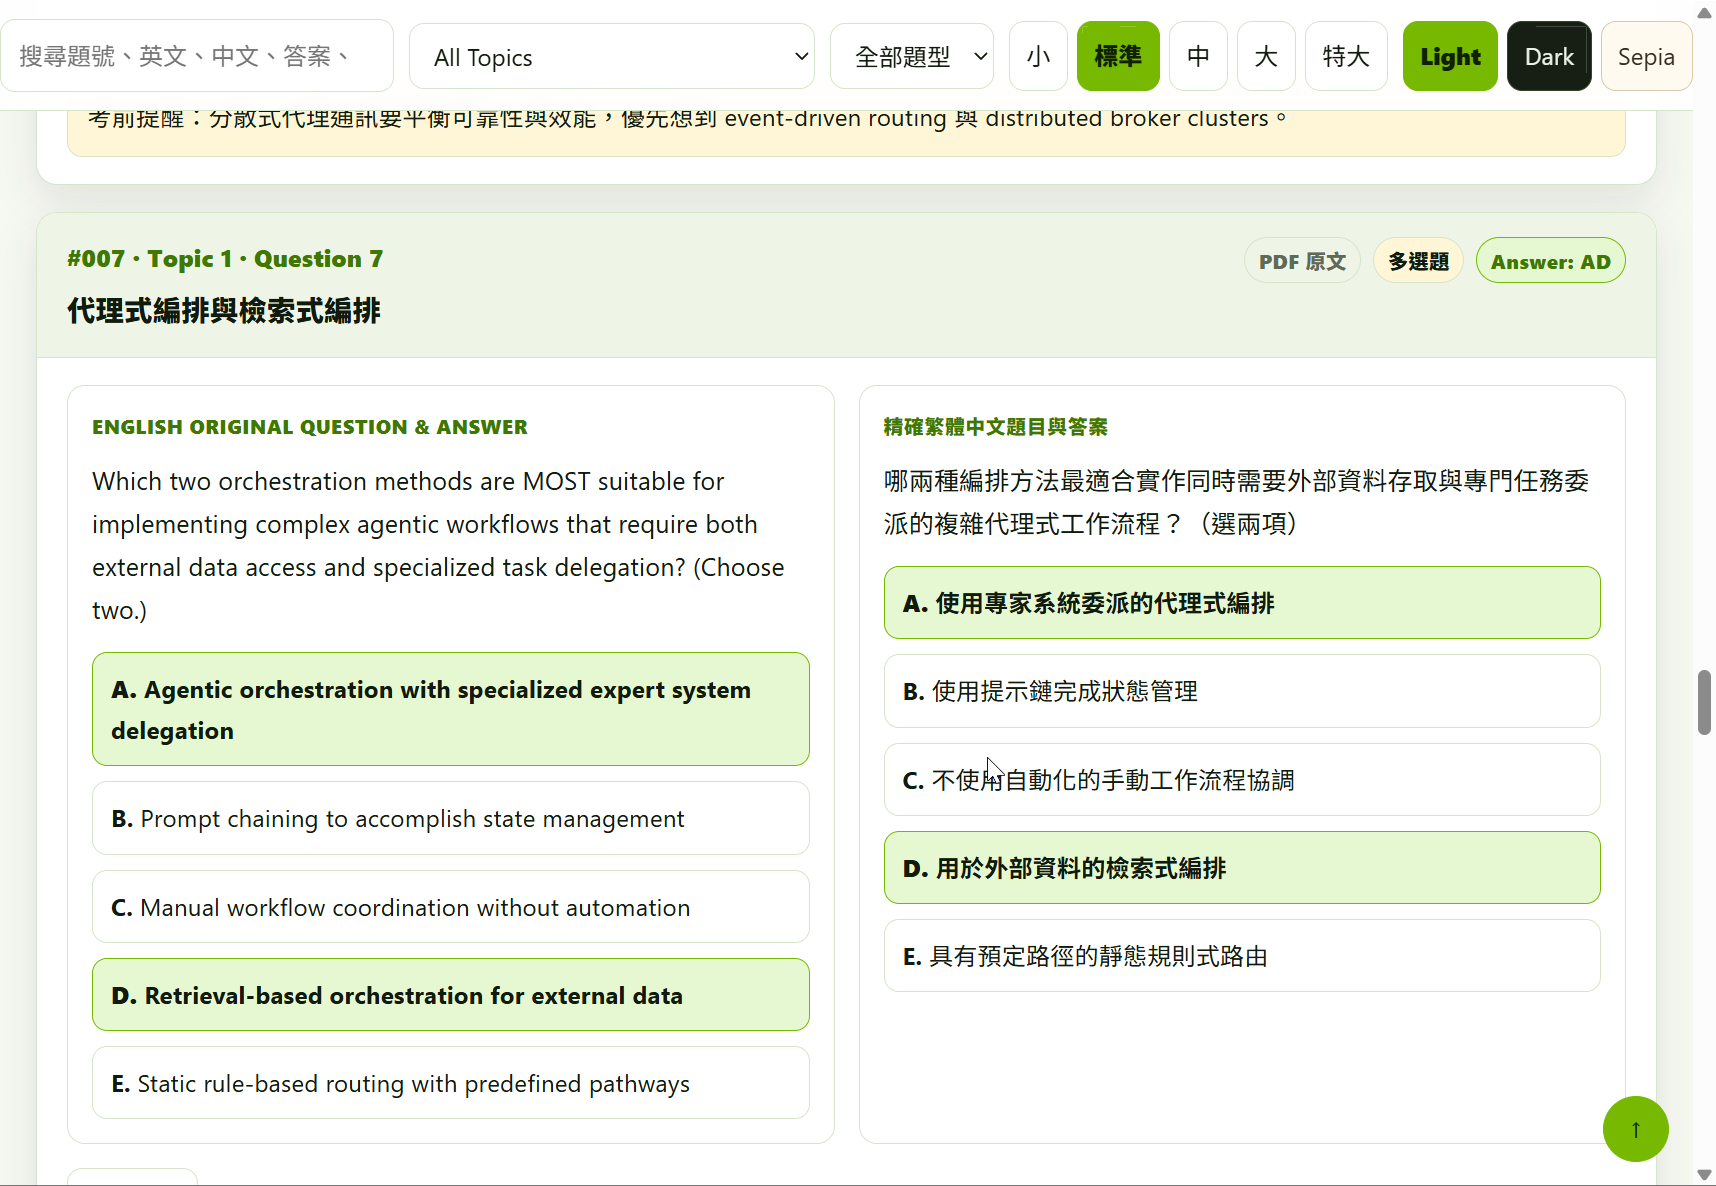This screenshot has height=1186, width=1716.
Task: Focus the question search input field
Action: point(197,56)
